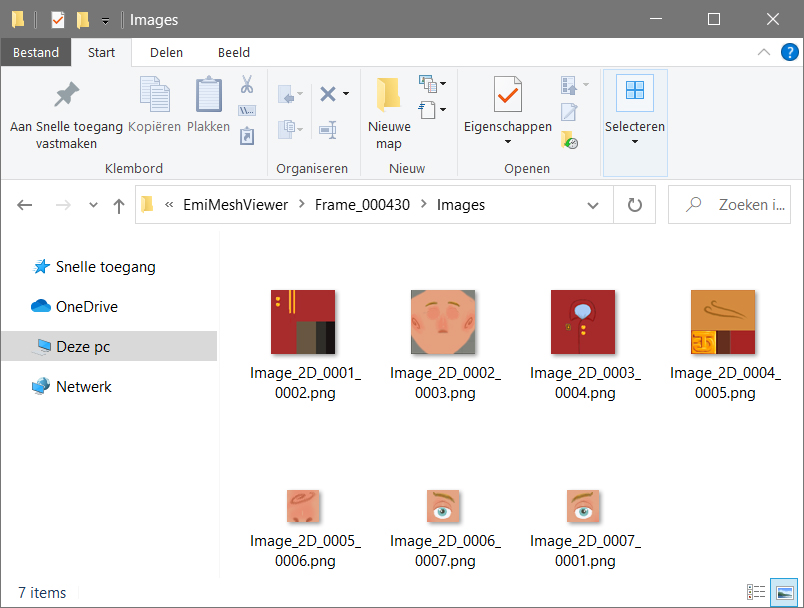Expand the easy access dropdown arrow

point(443,109)
